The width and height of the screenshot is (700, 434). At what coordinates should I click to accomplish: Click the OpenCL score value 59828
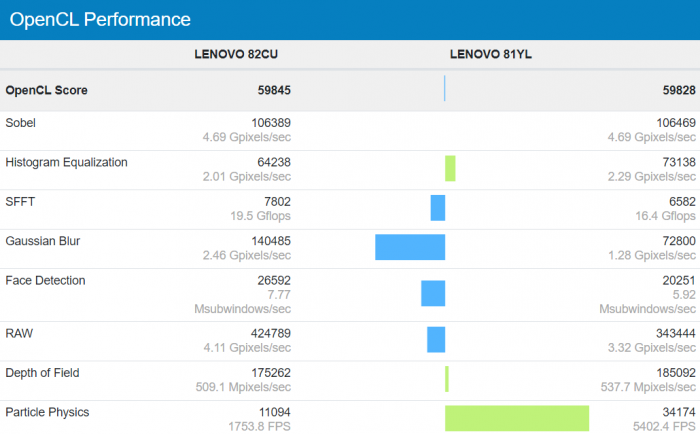(x=679, y=90)
